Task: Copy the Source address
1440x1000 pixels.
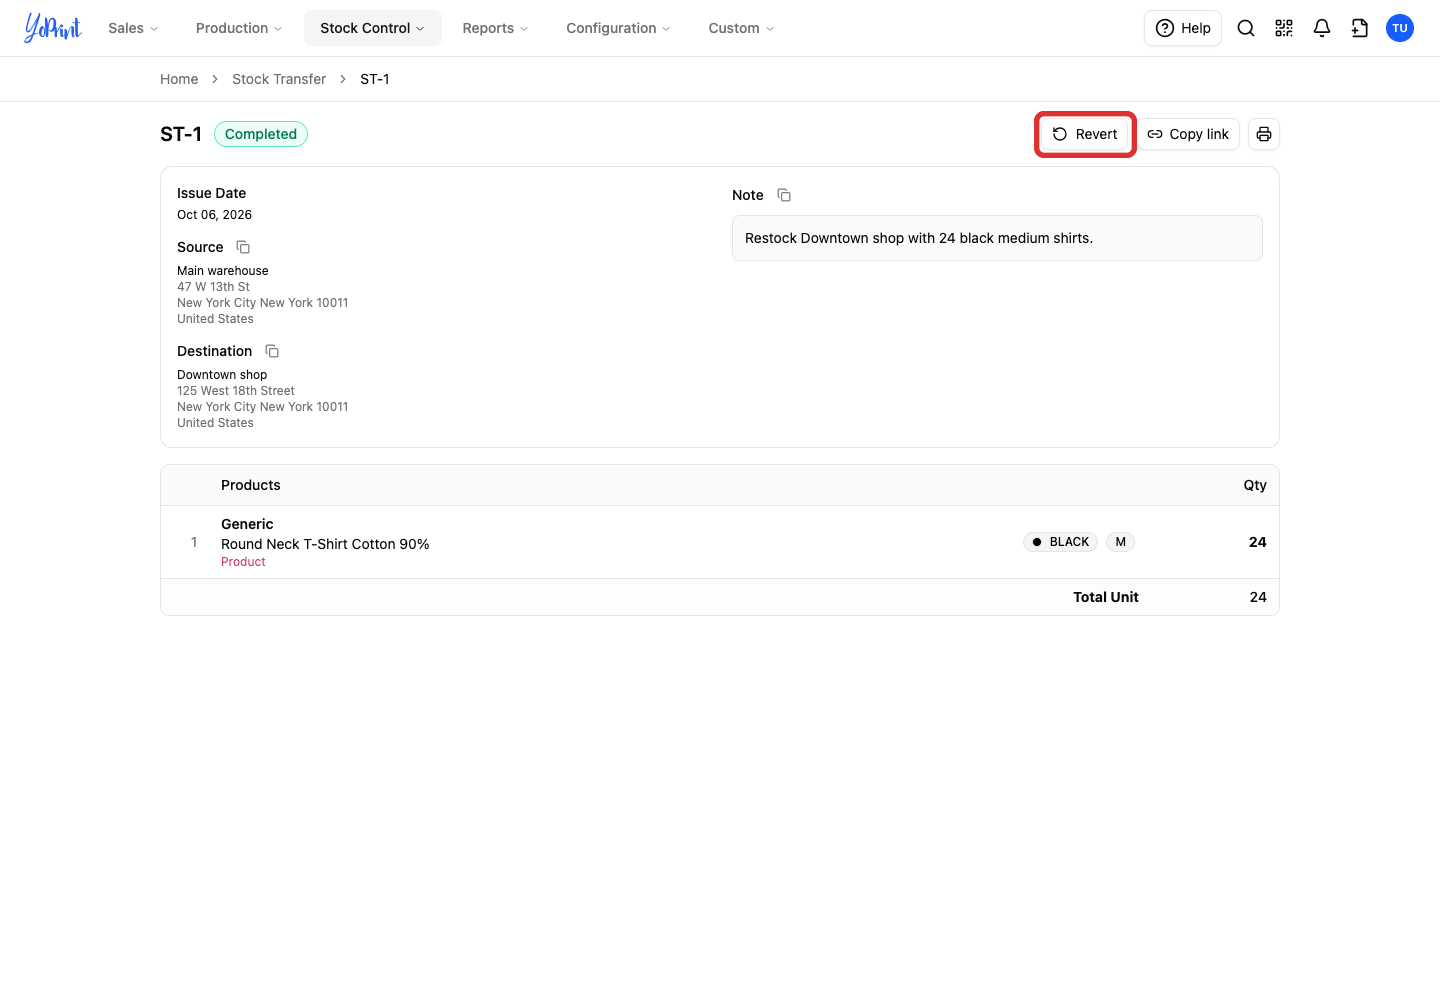Action: pos(243,247)
